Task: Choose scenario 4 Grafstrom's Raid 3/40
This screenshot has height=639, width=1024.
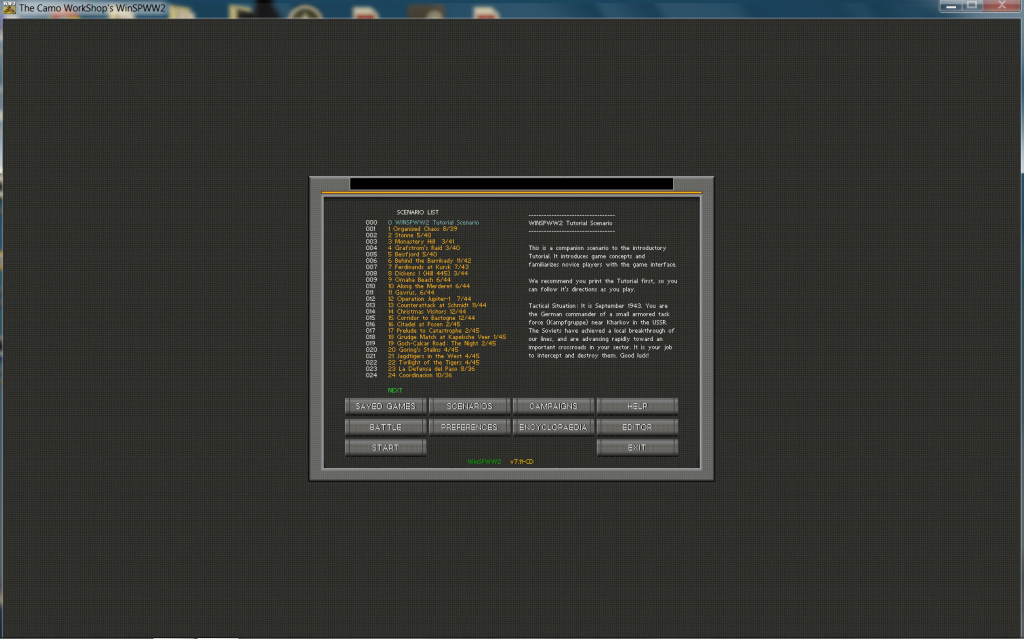Action: tap(424, 248)
